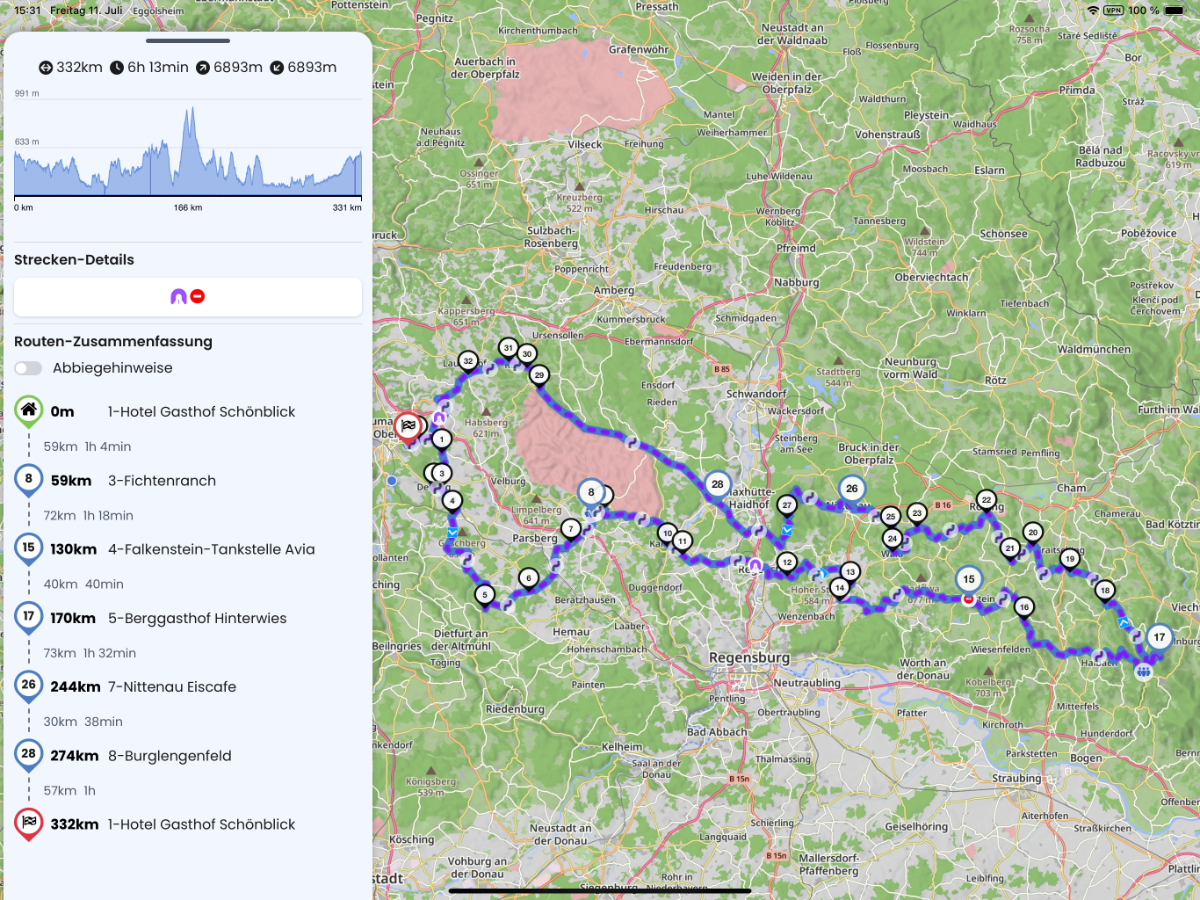Tap the waypoint 28 pin on the map
This screenshot has width=1200, height=900.
point(717,485)
